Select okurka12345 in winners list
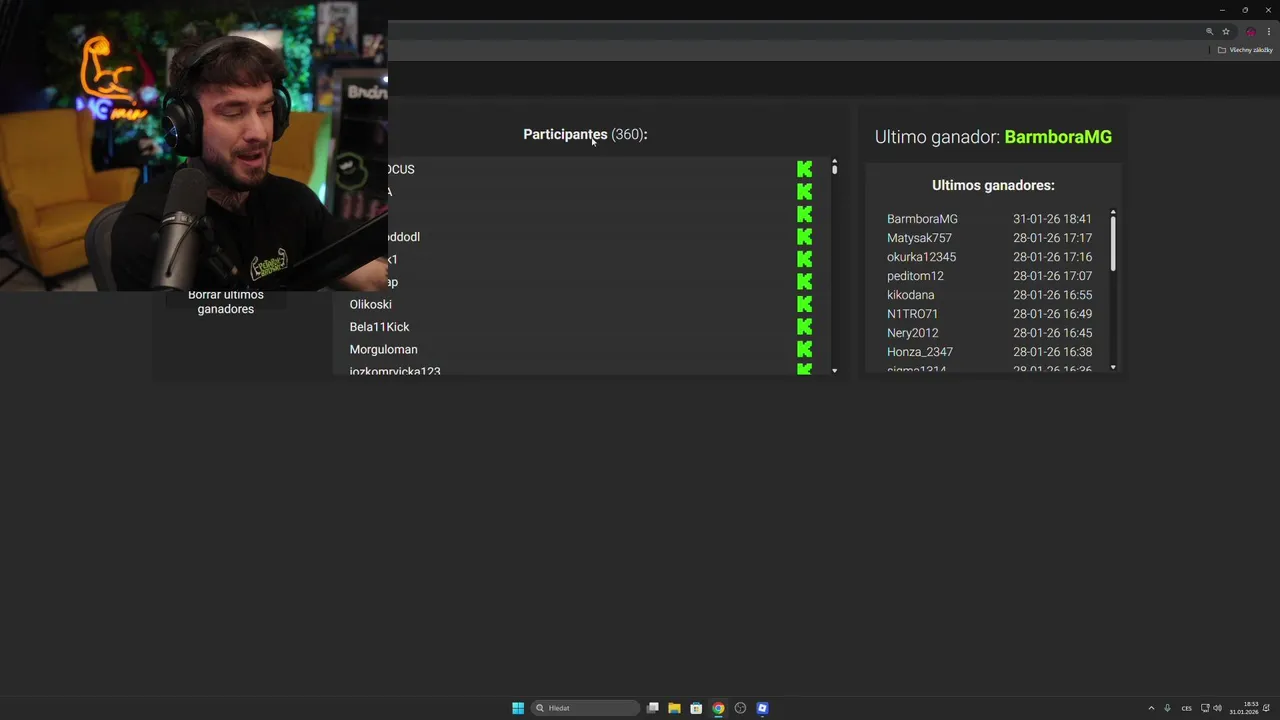 921,257
